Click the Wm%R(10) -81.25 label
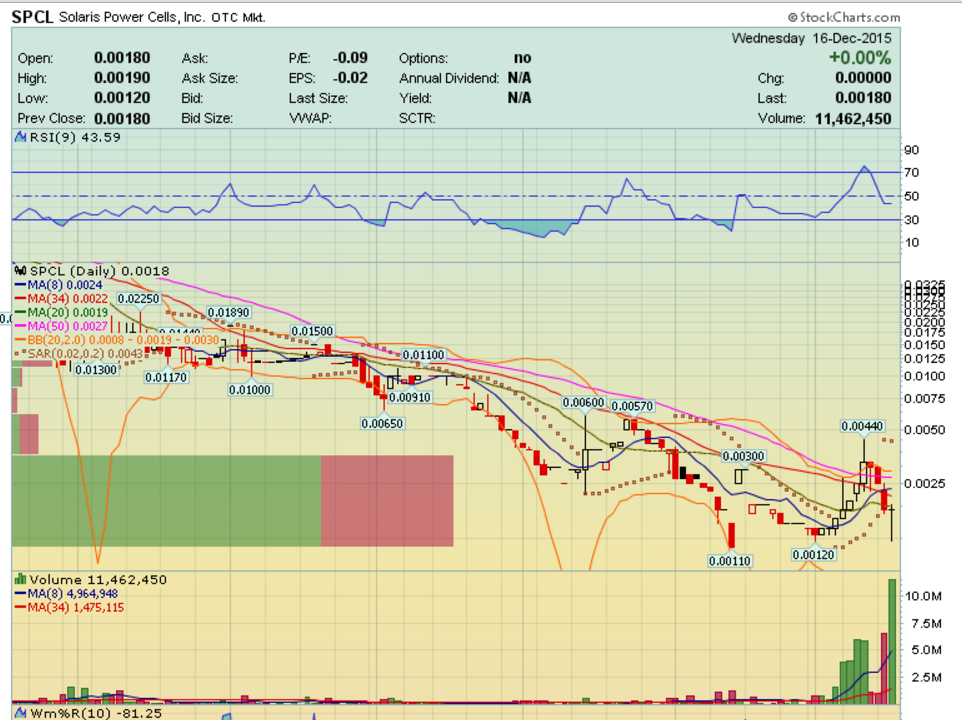This screenshot has width=962, height=720. (x=96, y=713)
